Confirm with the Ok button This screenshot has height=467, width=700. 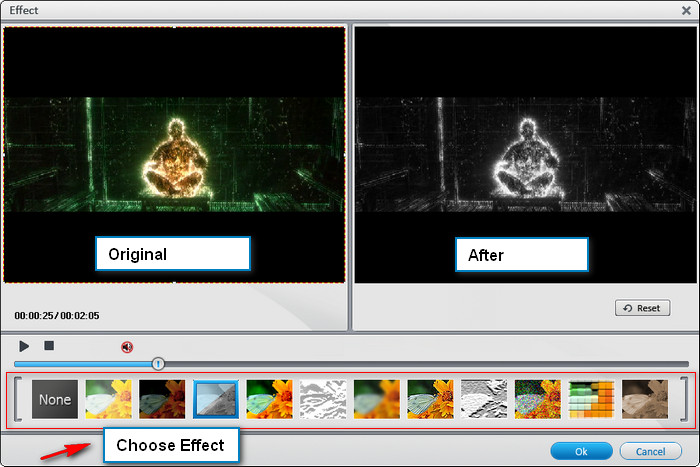pyautogui.click(x=581, y=451)
